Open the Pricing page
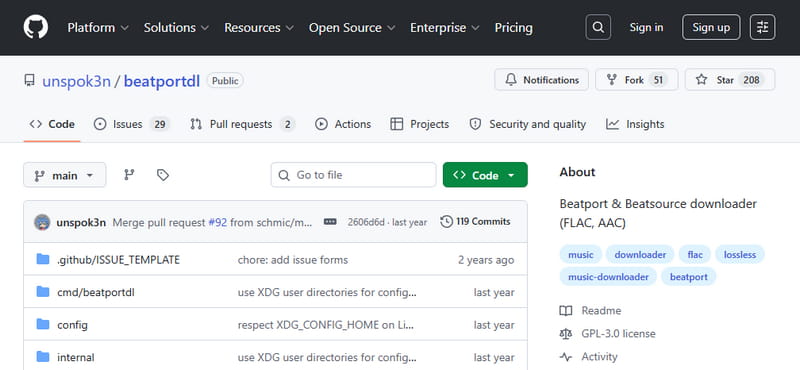This screenshot has width=800, height=370. point(513,28)
